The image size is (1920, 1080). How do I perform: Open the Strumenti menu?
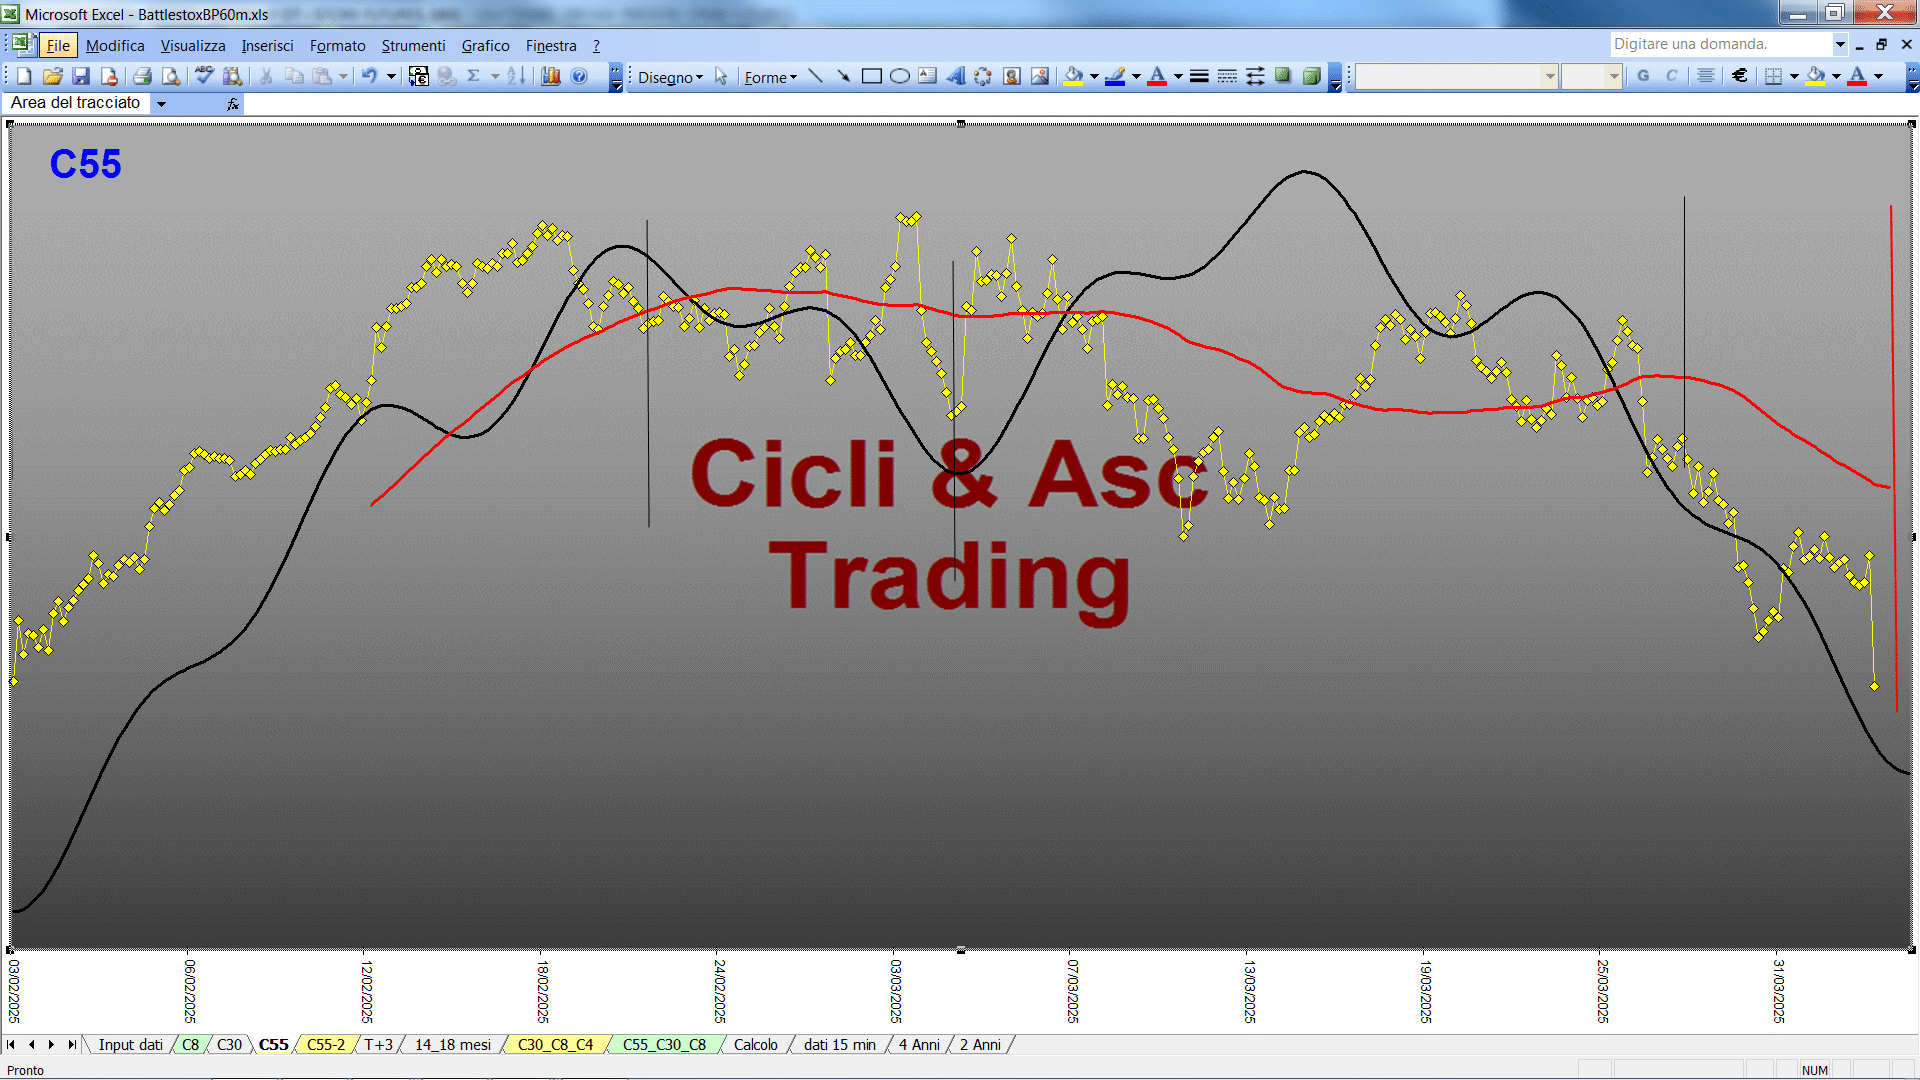point(413,46)
